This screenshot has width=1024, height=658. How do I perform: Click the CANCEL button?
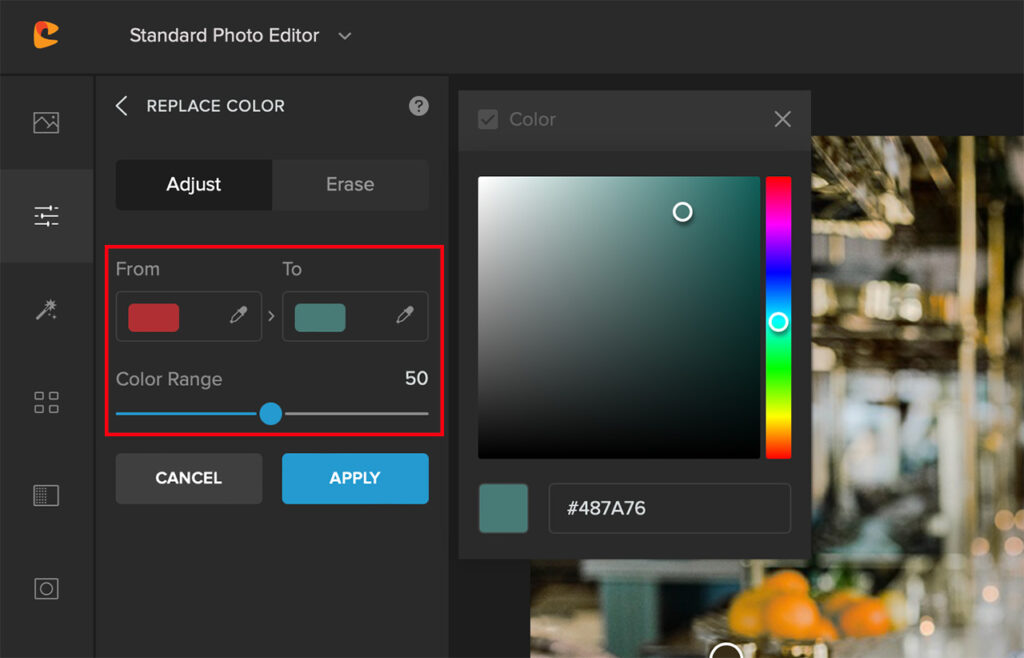point(189,478)
